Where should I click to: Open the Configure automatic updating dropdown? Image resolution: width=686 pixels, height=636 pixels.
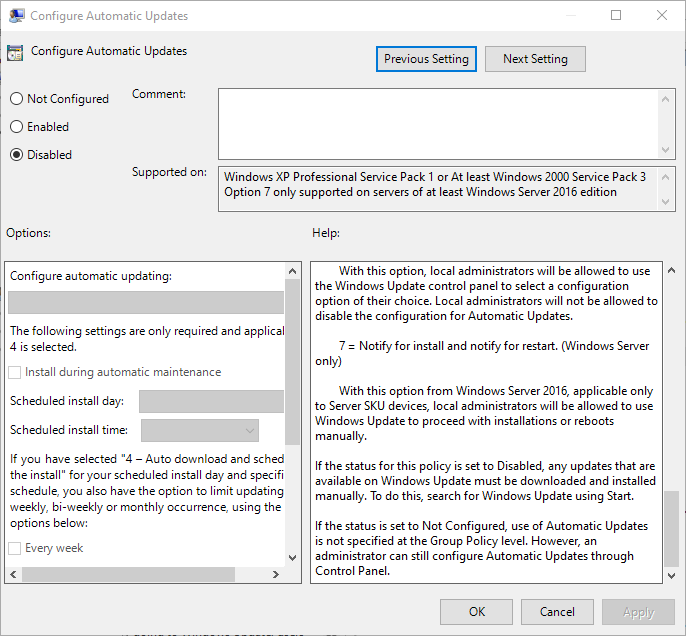[x=146, y=303]
